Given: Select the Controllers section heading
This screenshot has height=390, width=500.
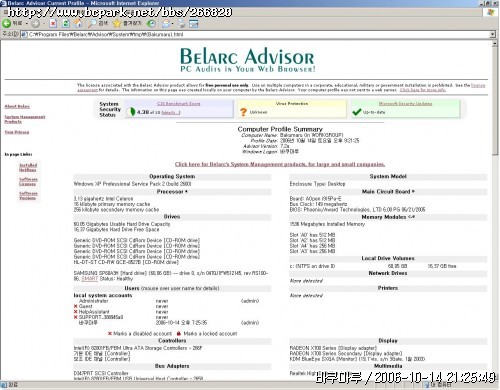Looking at the screenshot, I should tap(172, 341).
